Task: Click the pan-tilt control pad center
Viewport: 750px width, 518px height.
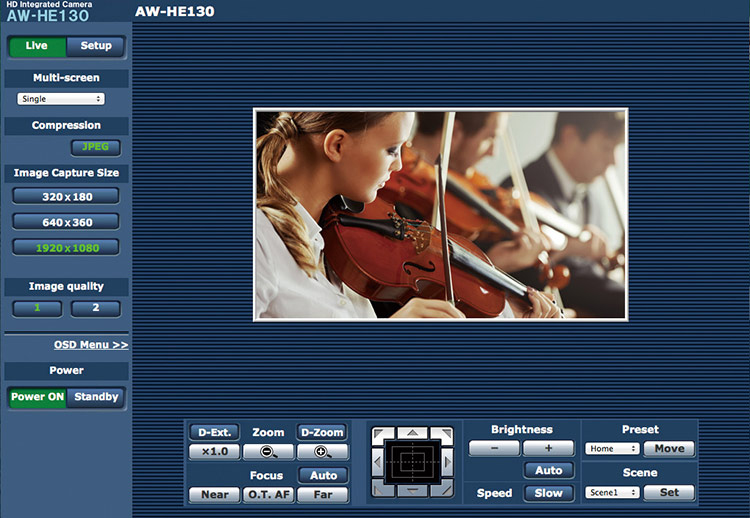Action: [x=411, y=462]
